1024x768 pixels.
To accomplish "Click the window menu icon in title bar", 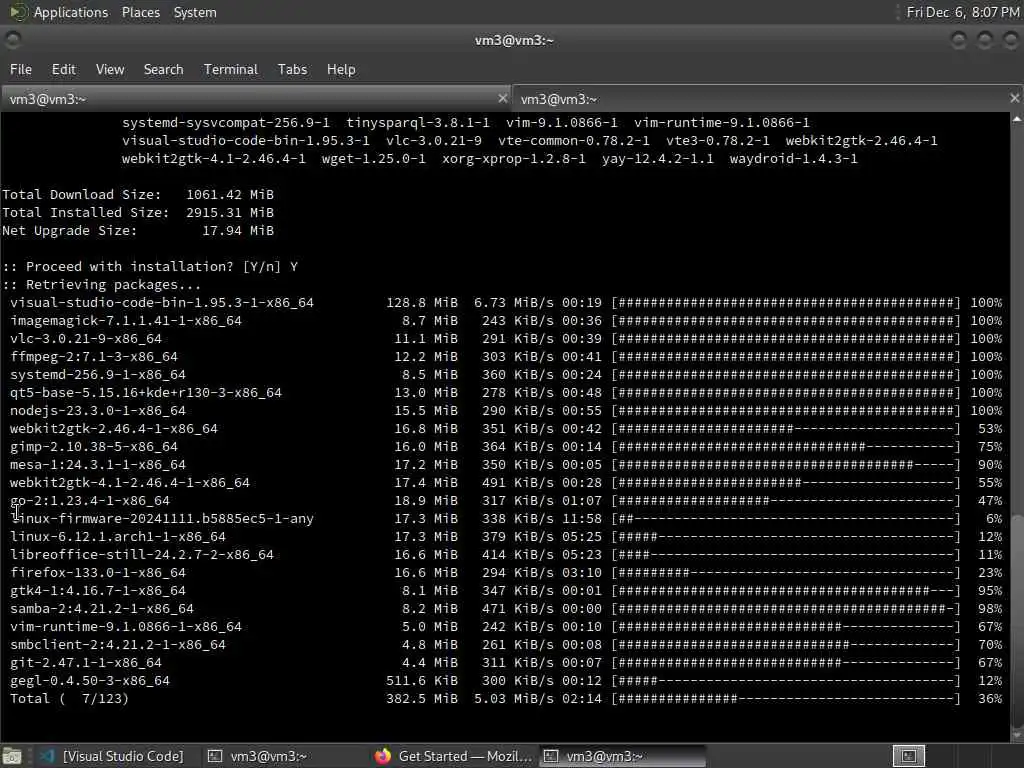I will pyautogui.click(x=12, y=40).
